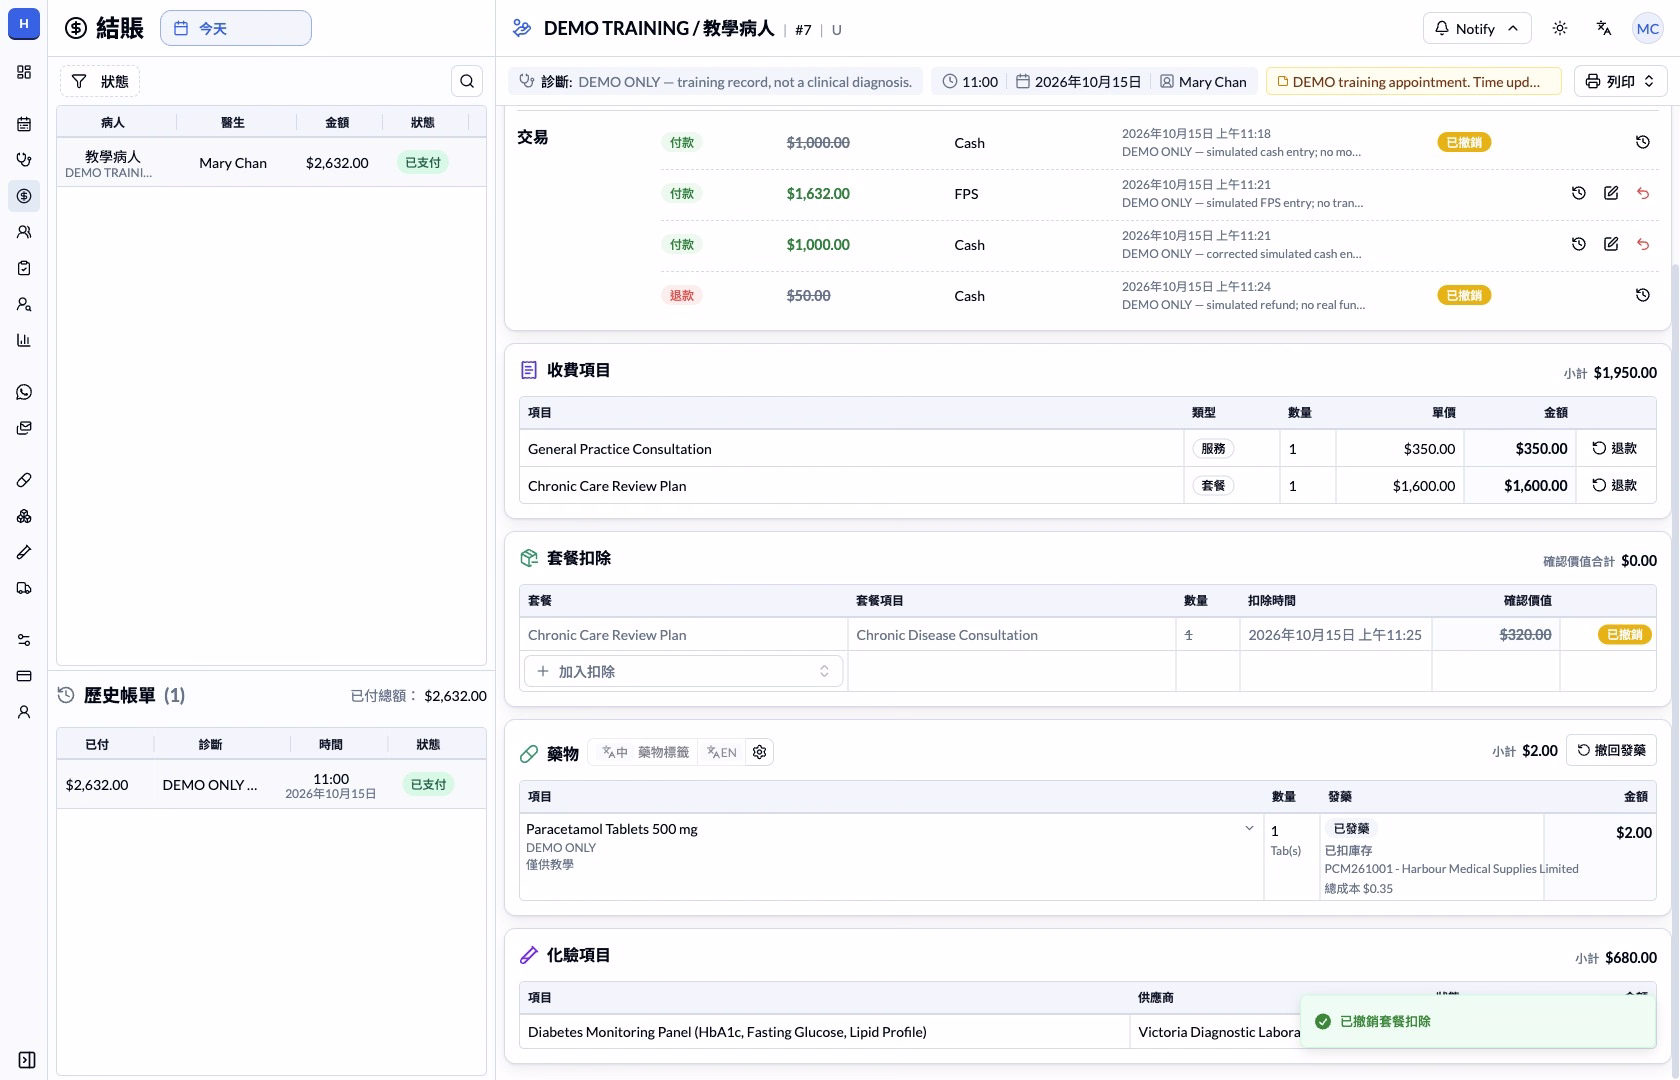Open medication label settings gear
The height and width of the screenshot is (1080, 1680).
coord(760,752)
